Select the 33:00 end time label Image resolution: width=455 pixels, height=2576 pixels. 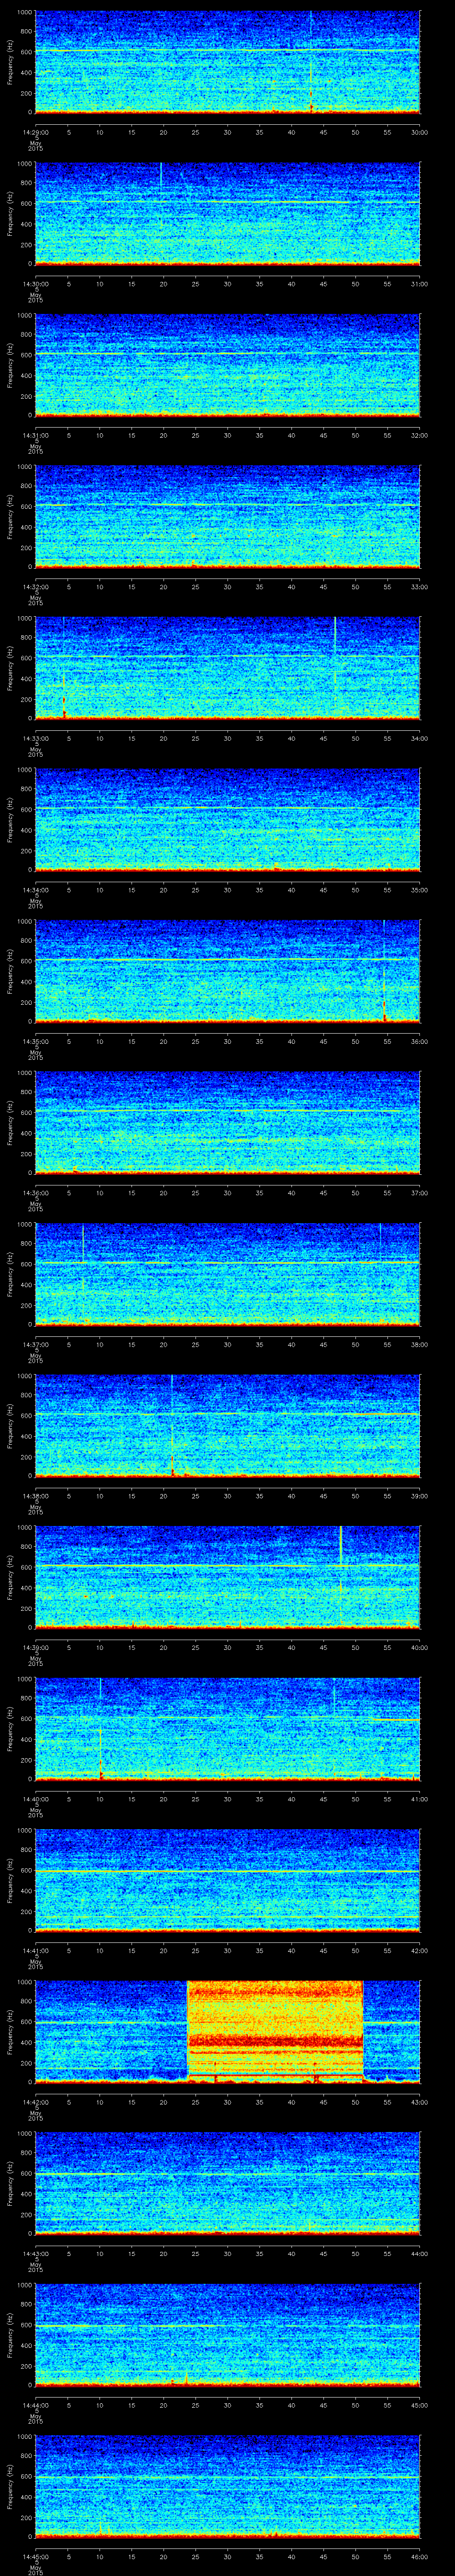click(419, 587)
